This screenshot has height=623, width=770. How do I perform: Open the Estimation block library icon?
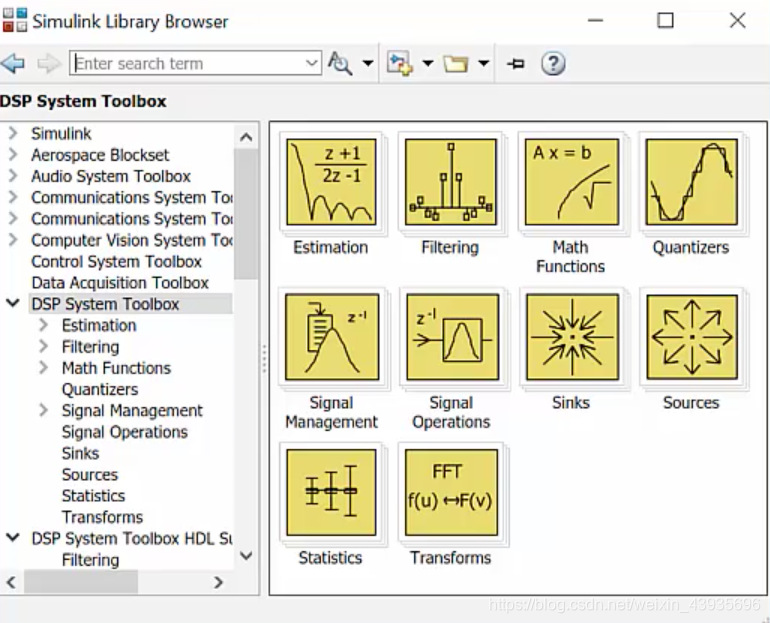coord(331,182)
